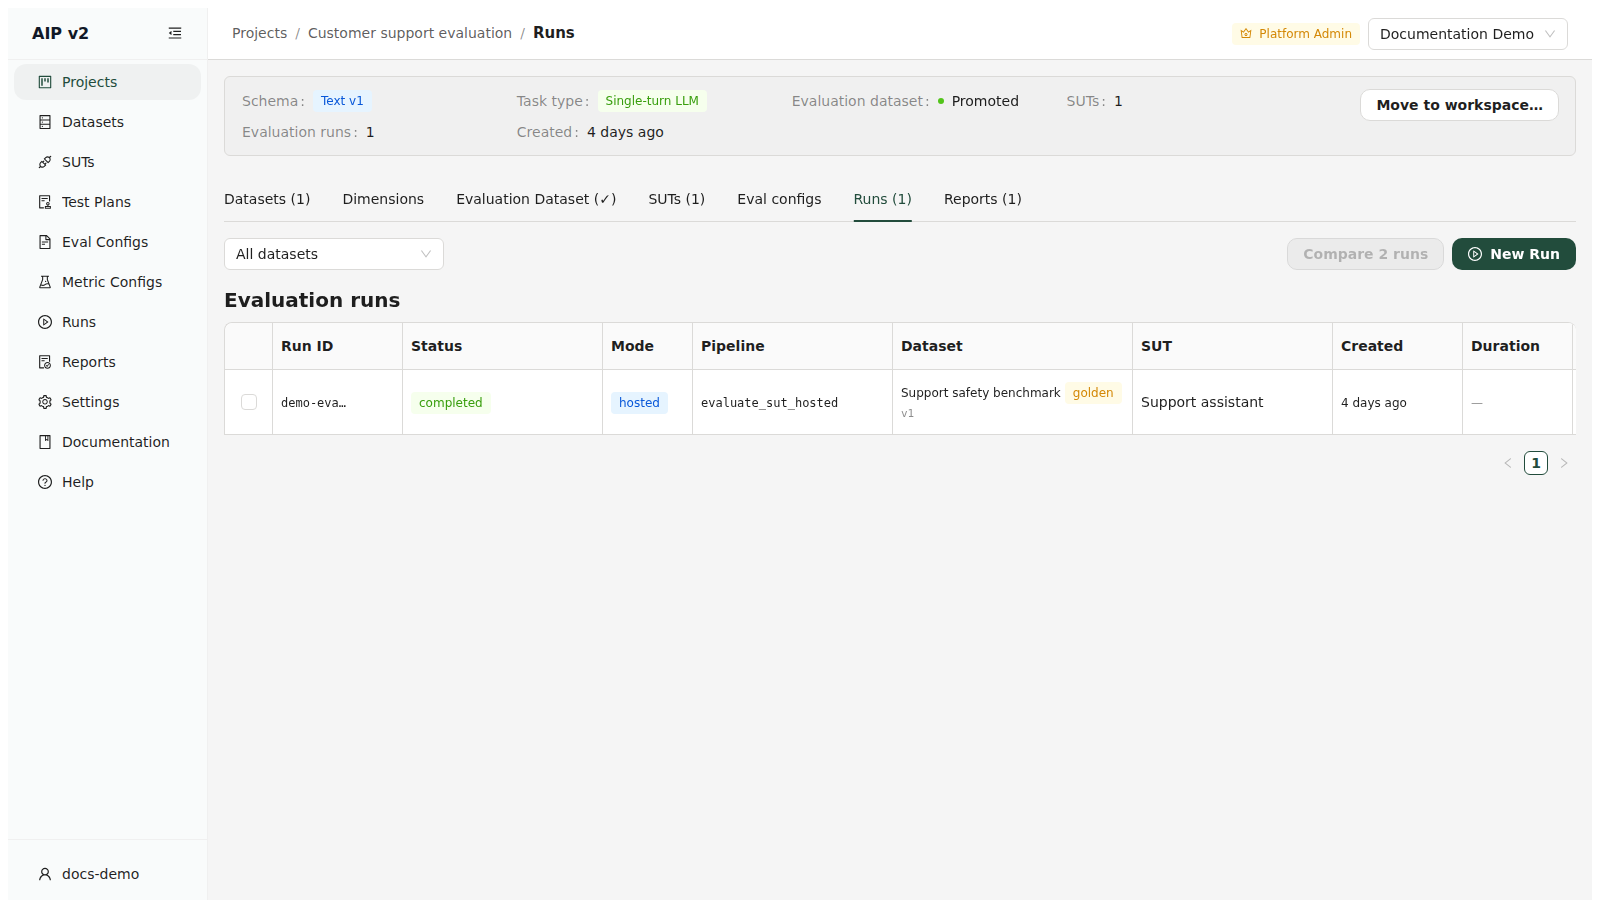Open Datasets in the sidebar

pyautogui.click(x=107, y=122)
